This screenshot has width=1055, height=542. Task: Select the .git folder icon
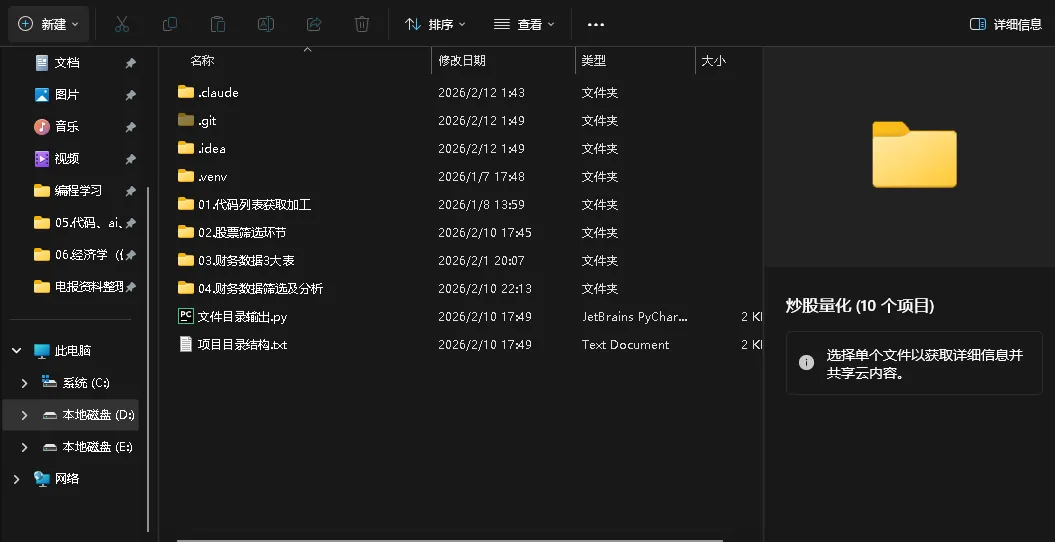pyautogui.click(x=186, y=120)
